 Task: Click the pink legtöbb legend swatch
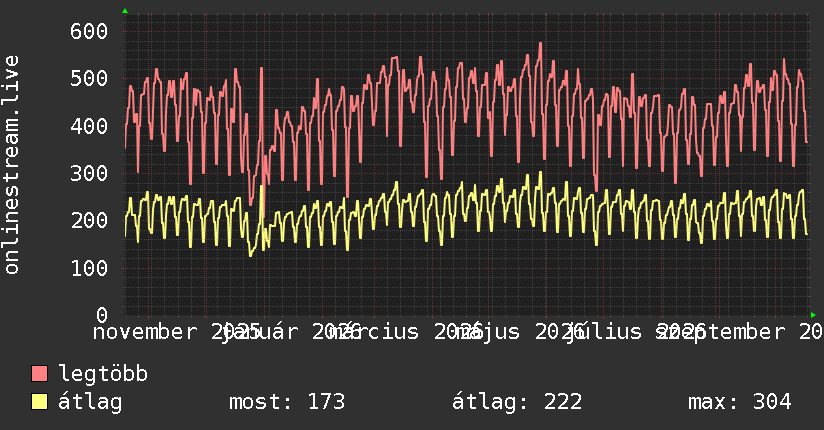click(x=39, y=374)
